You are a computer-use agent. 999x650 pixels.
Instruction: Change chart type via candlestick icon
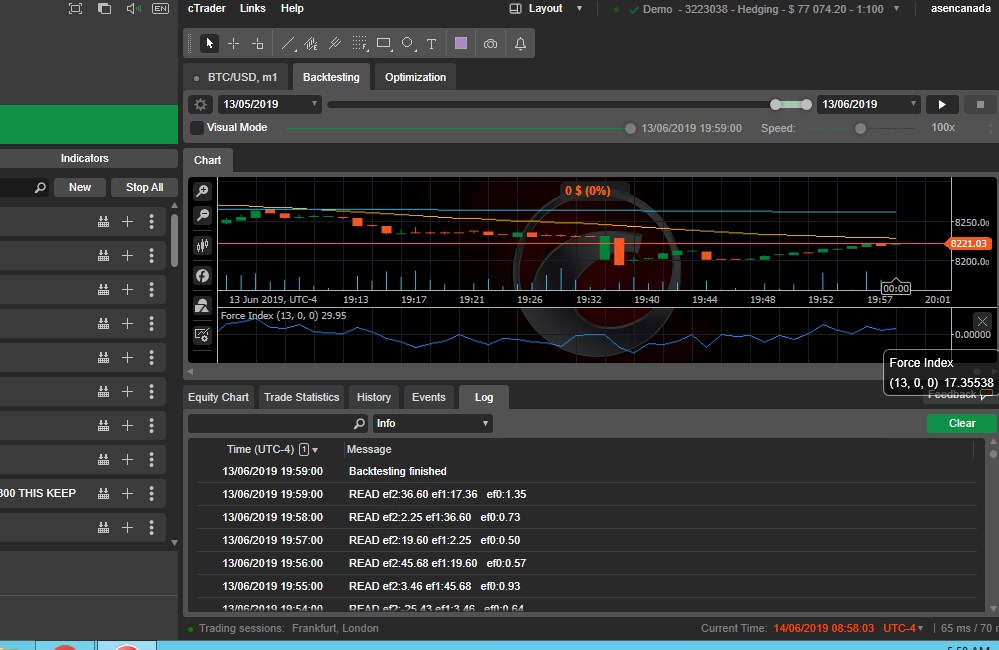coord(202,245)
